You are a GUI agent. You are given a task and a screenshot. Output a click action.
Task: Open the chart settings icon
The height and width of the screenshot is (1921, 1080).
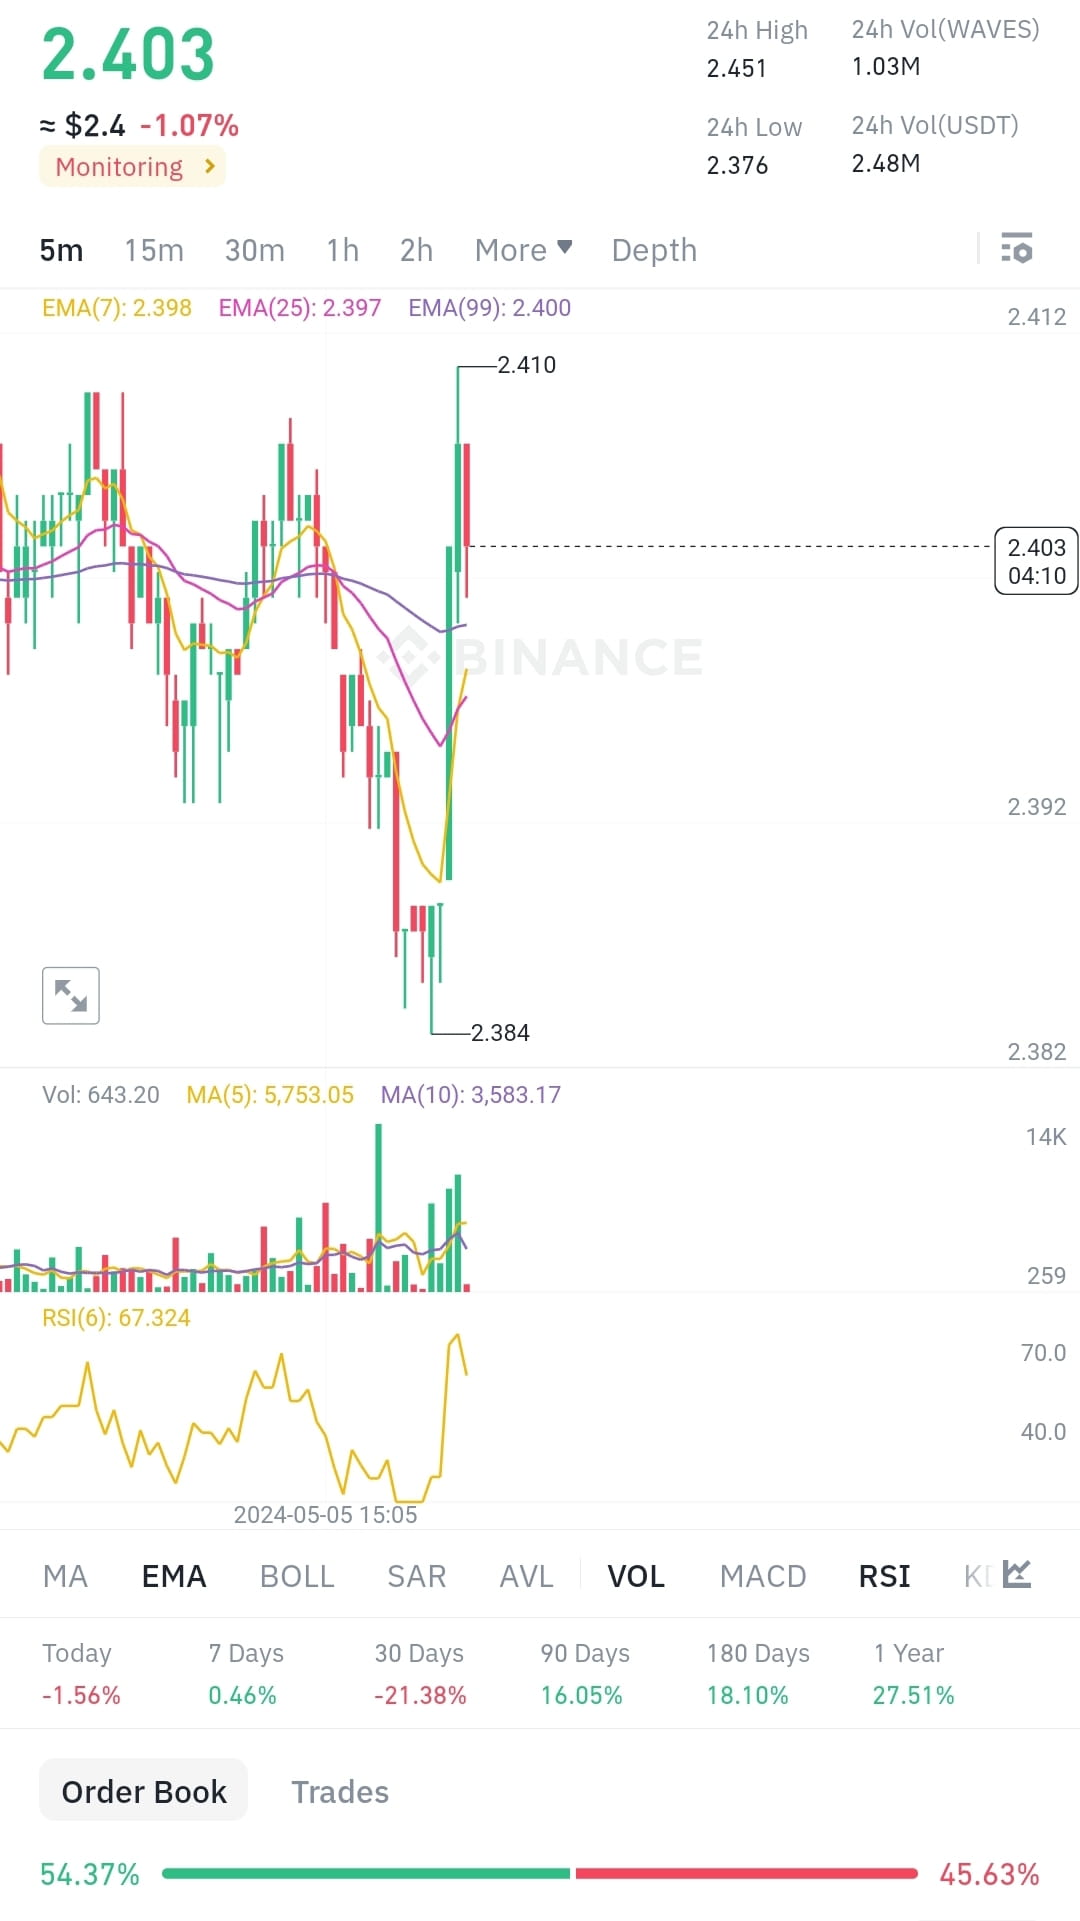[x=1017, y=250]
